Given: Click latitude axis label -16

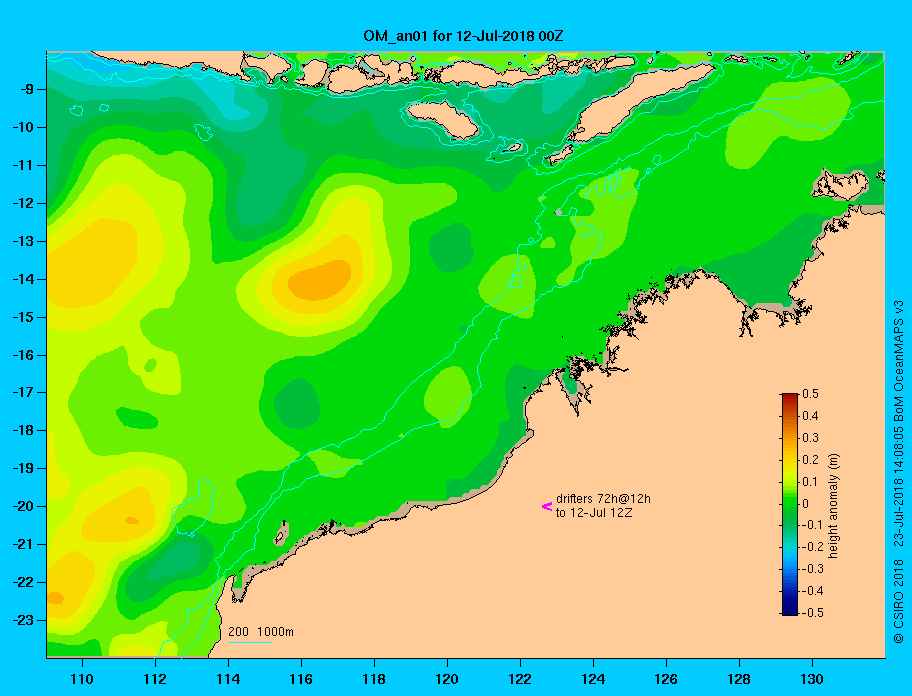Looking at the screenshot, I should (x=23, y=355).
